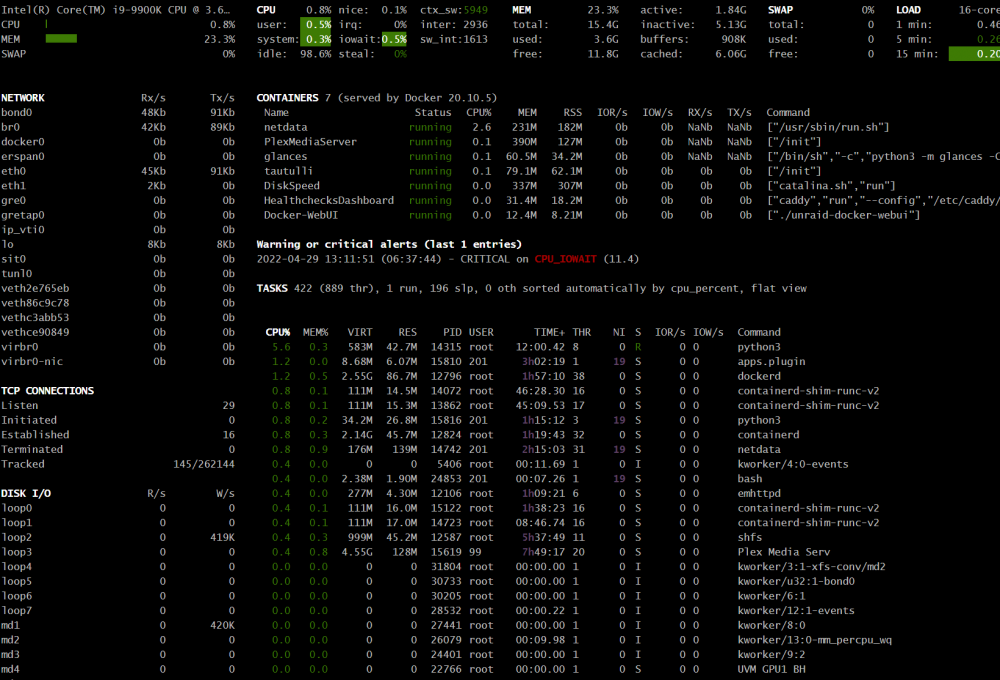
Task: Click the UVM GPU1 BH process
Action: [771, 669]
